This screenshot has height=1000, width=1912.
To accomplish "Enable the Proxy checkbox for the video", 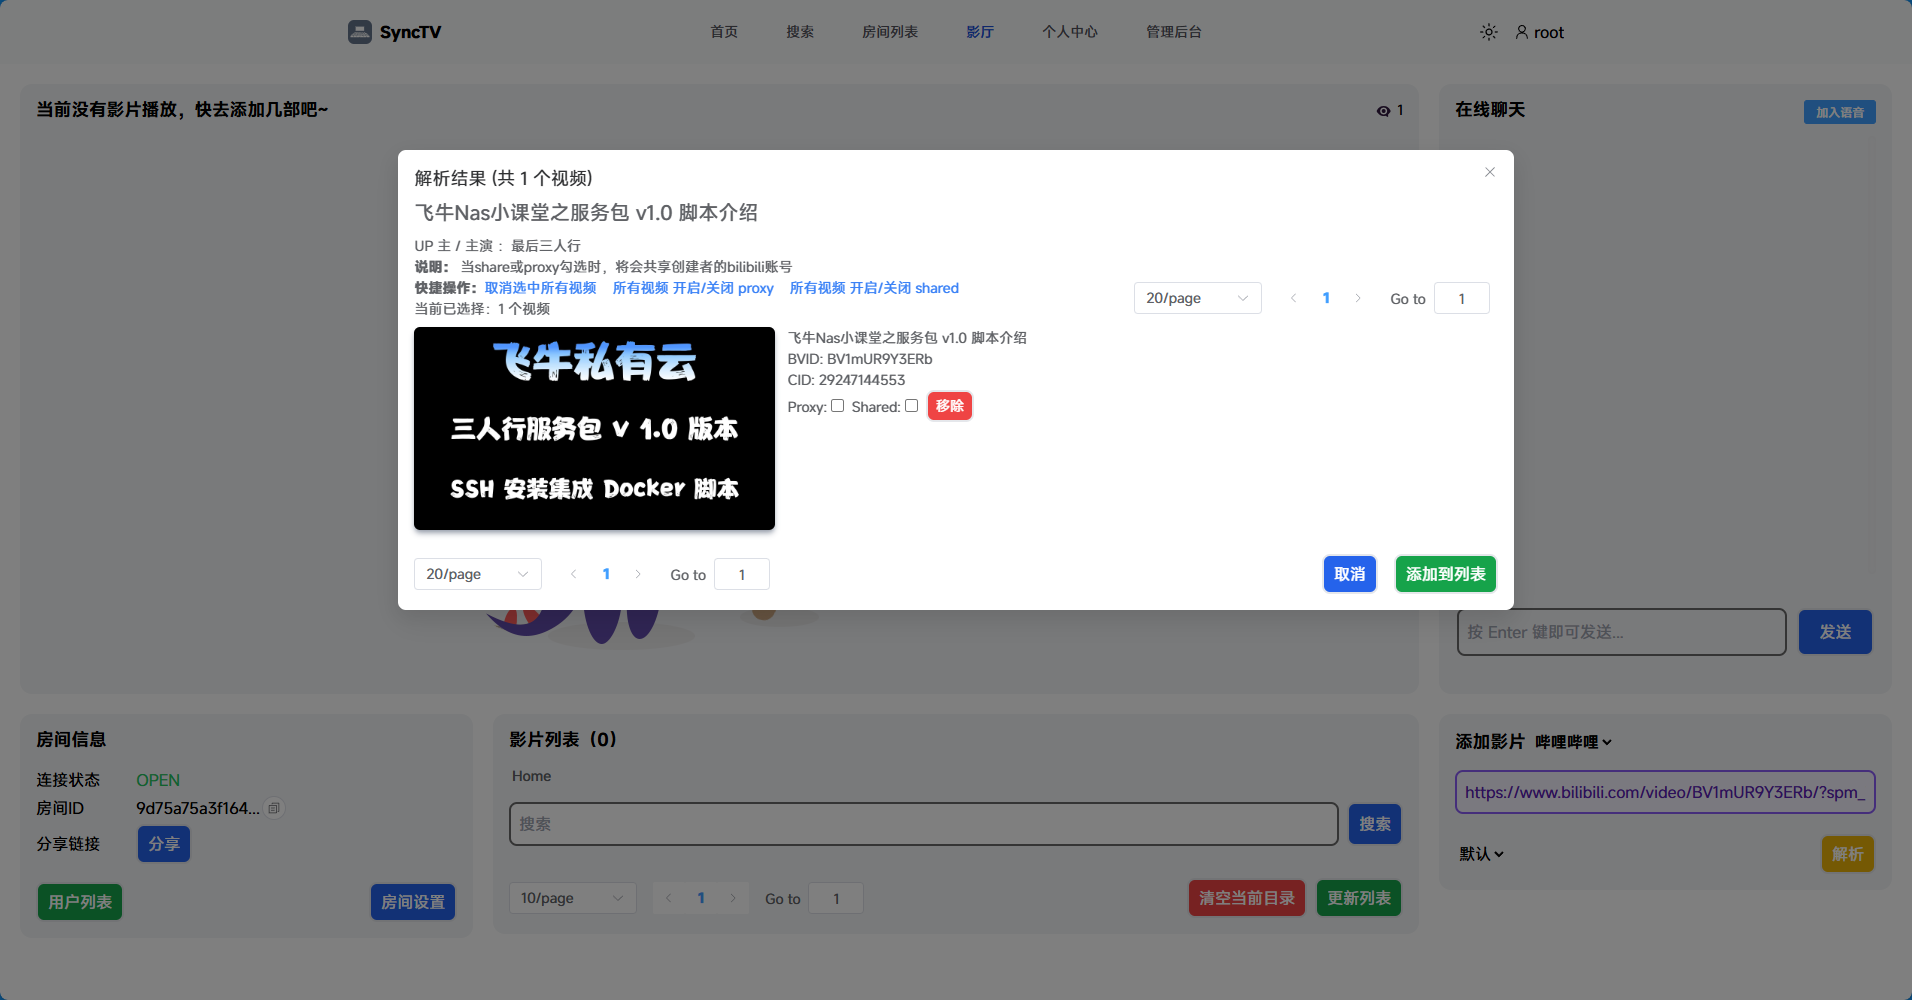I will 838,406.
